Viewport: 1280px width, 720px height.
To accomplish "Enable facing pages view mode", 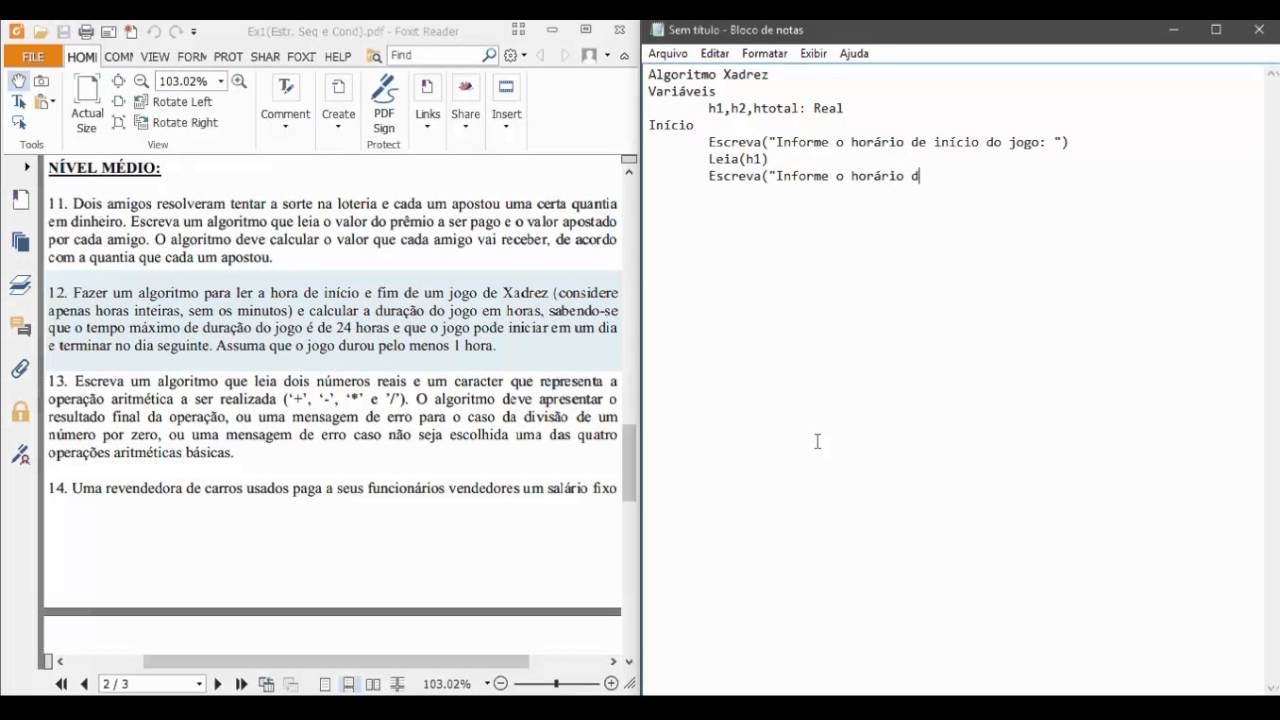I will (373, 684).
